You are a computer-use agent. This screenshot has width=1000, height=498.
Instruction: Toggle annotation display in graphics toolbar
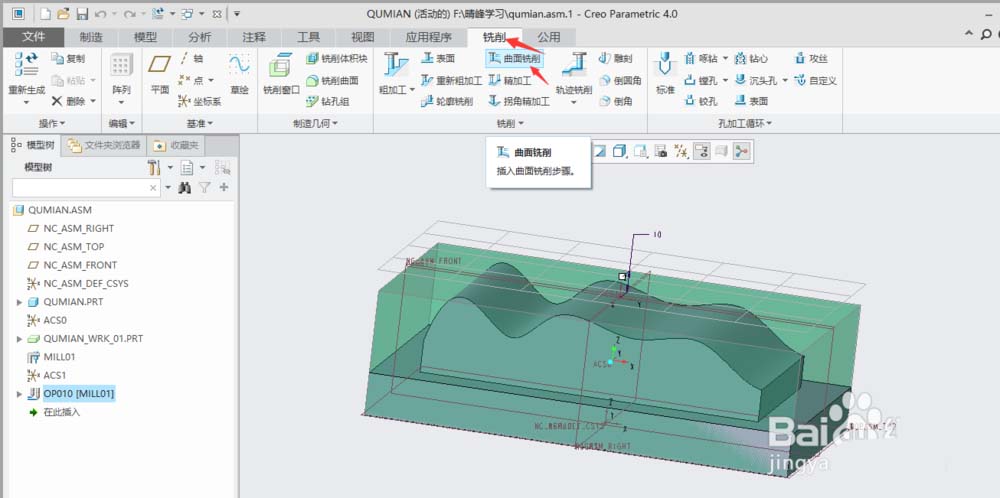click(702, 151)
